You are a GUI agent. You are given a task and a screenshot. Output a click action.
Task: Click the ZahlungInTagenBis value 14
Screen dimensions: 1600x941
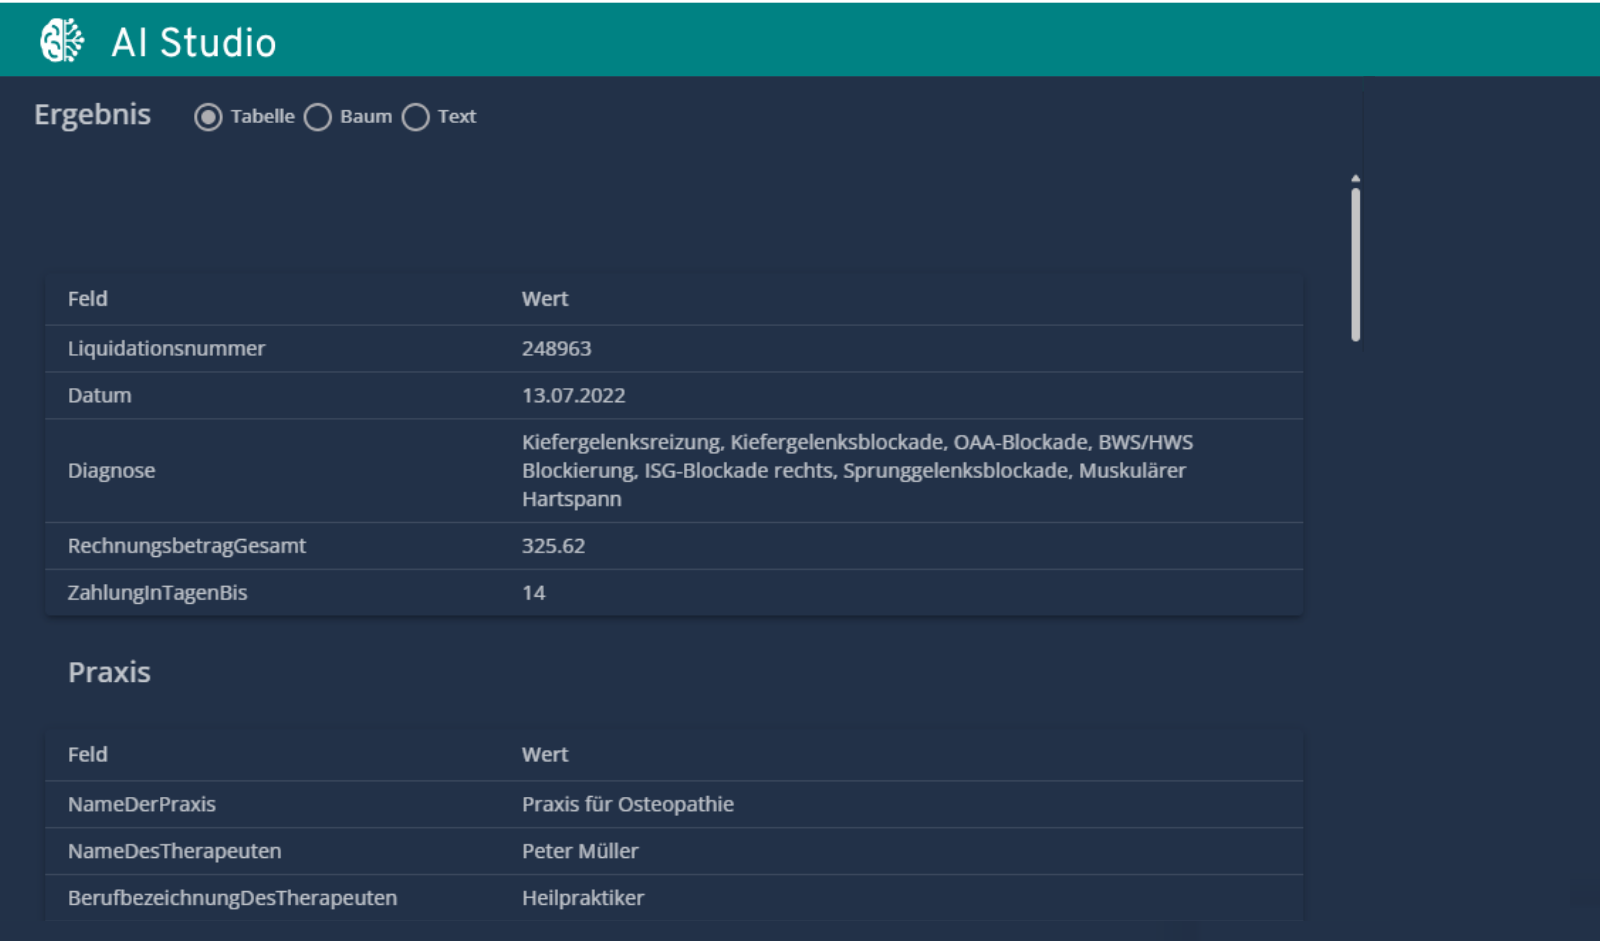tap(533, 593)
